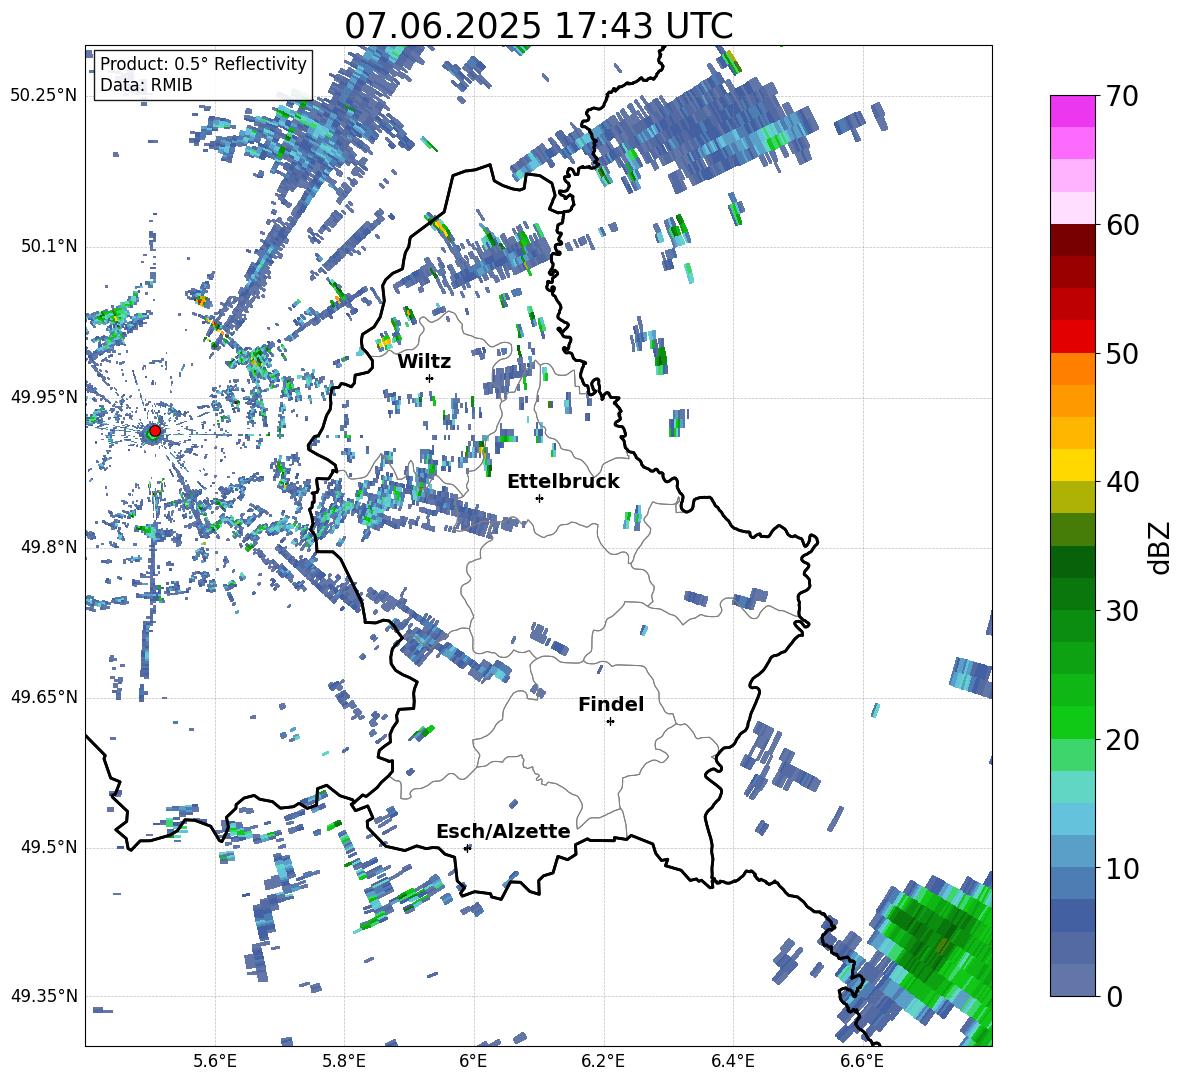The width and height of the screenshot is (1184, 1081).
Task: Click the 20 colorbar tick label
Action: pos(1122,740)
